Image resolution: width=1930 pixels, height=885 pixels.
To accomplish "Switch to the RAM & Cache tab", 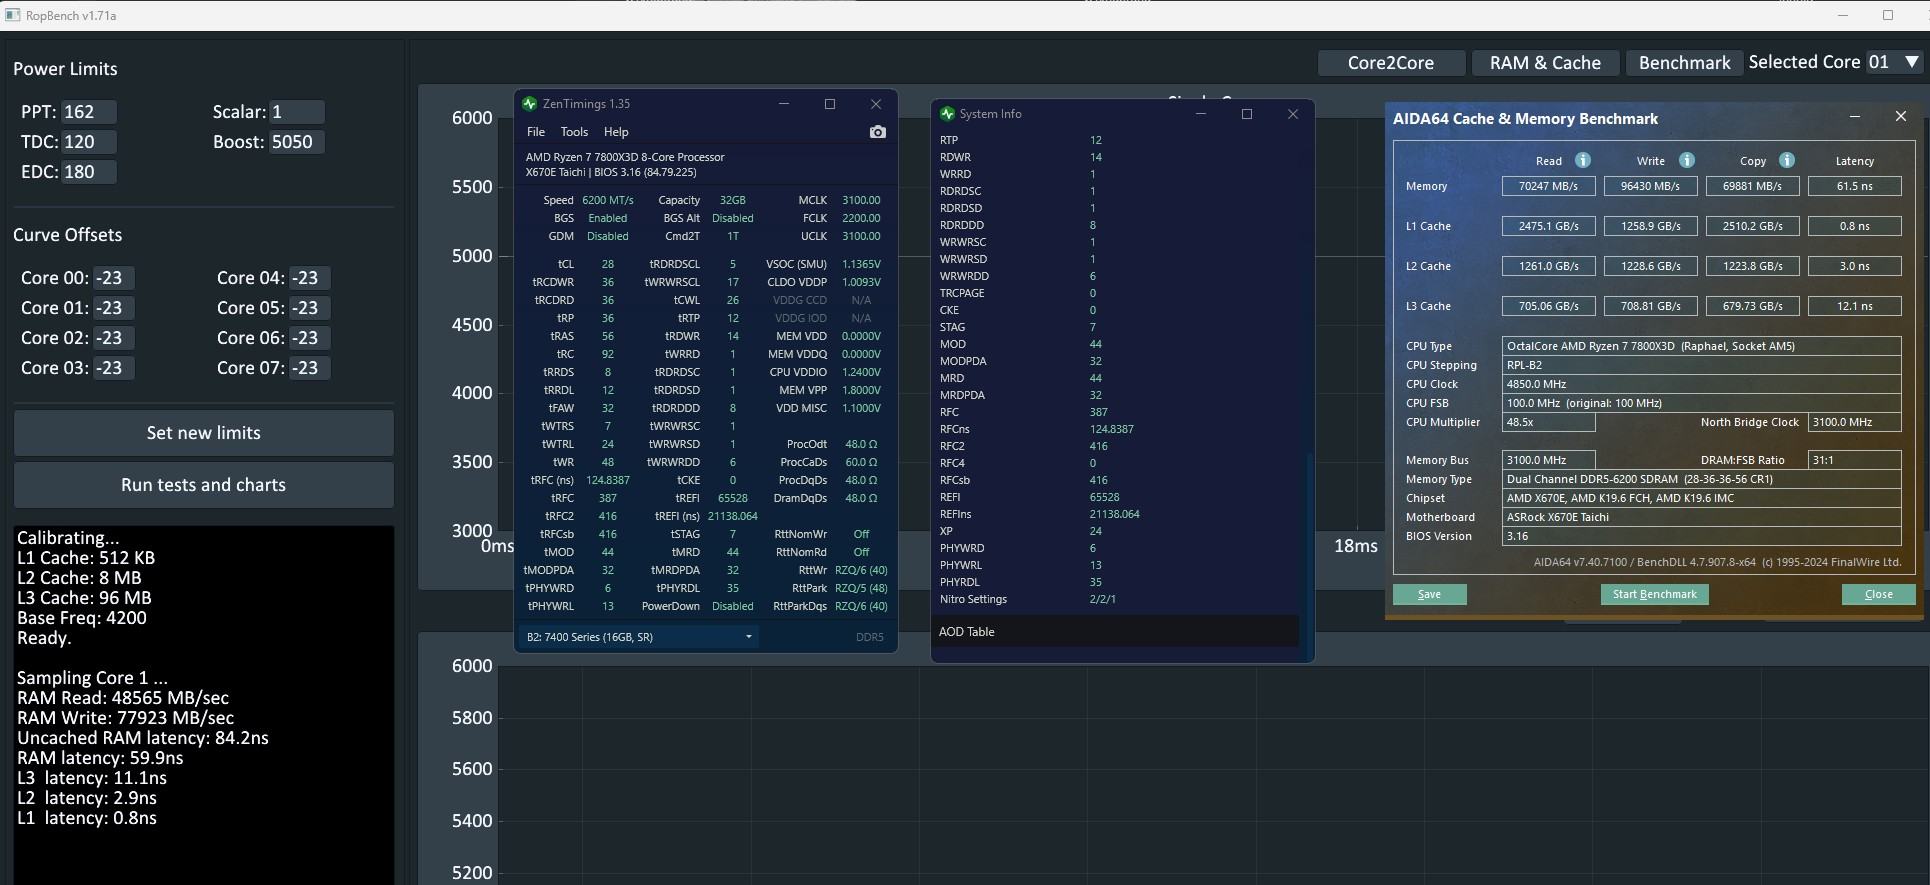I will tap(1545, 63).
